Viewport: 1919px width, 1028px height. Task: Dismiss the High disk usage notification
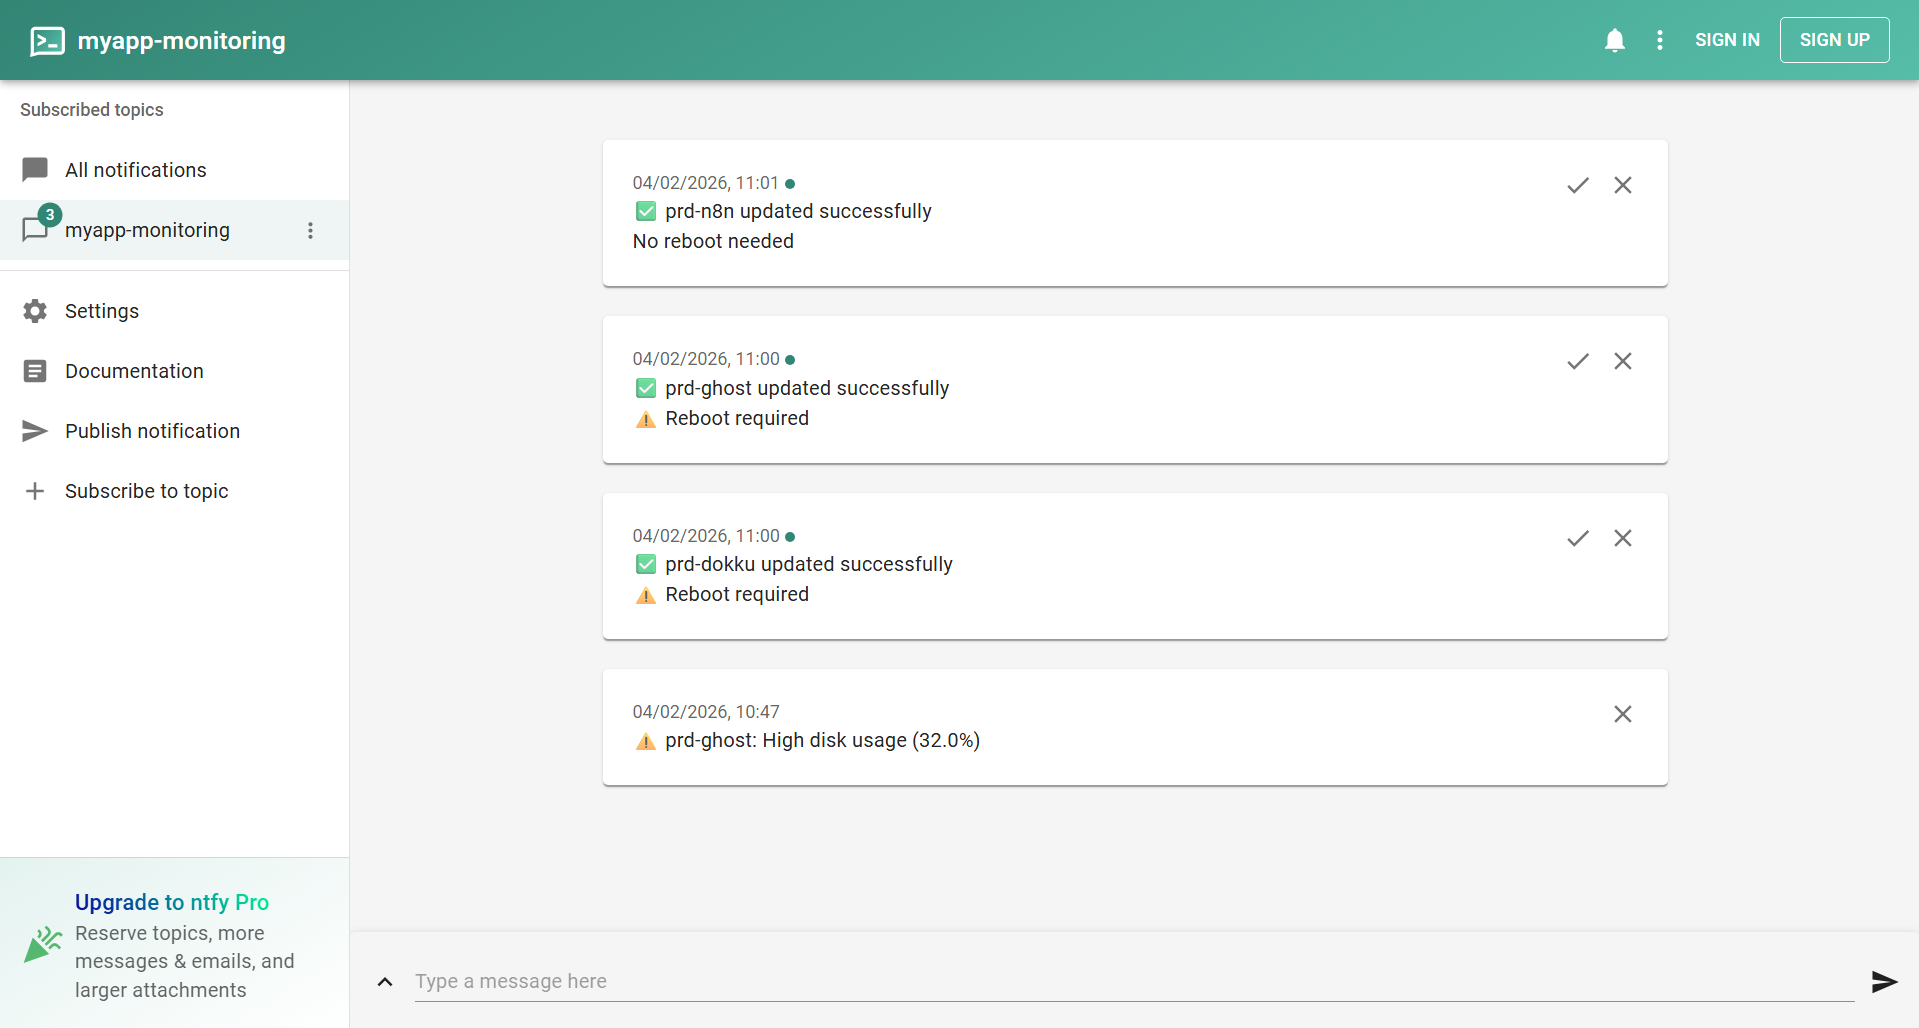click(1623, 714)
